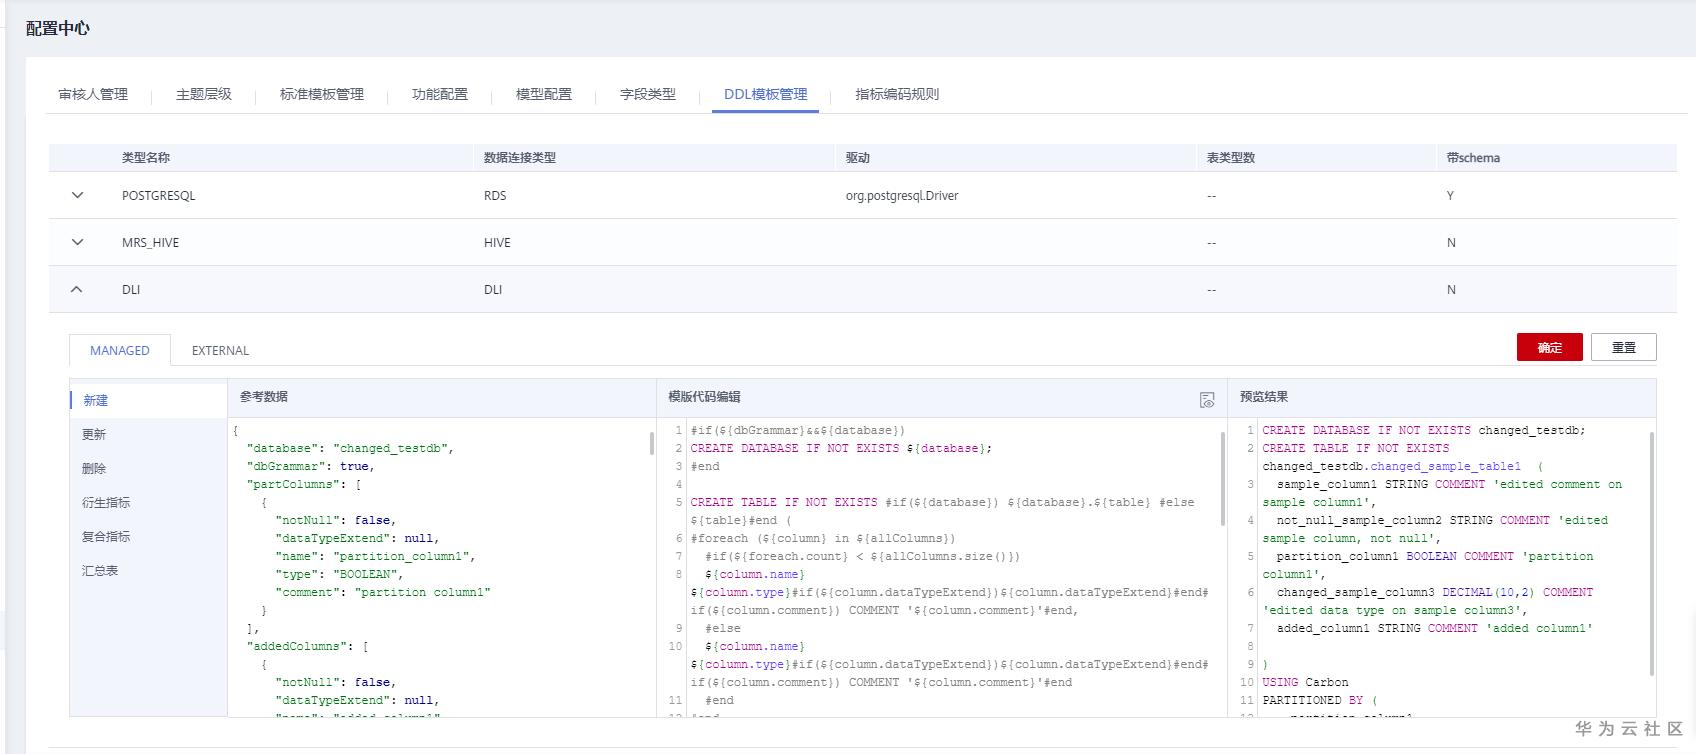This screenshot has height=754, width=1696.
Task: Select 汇总表 in the template list
Action: (100, 570)
